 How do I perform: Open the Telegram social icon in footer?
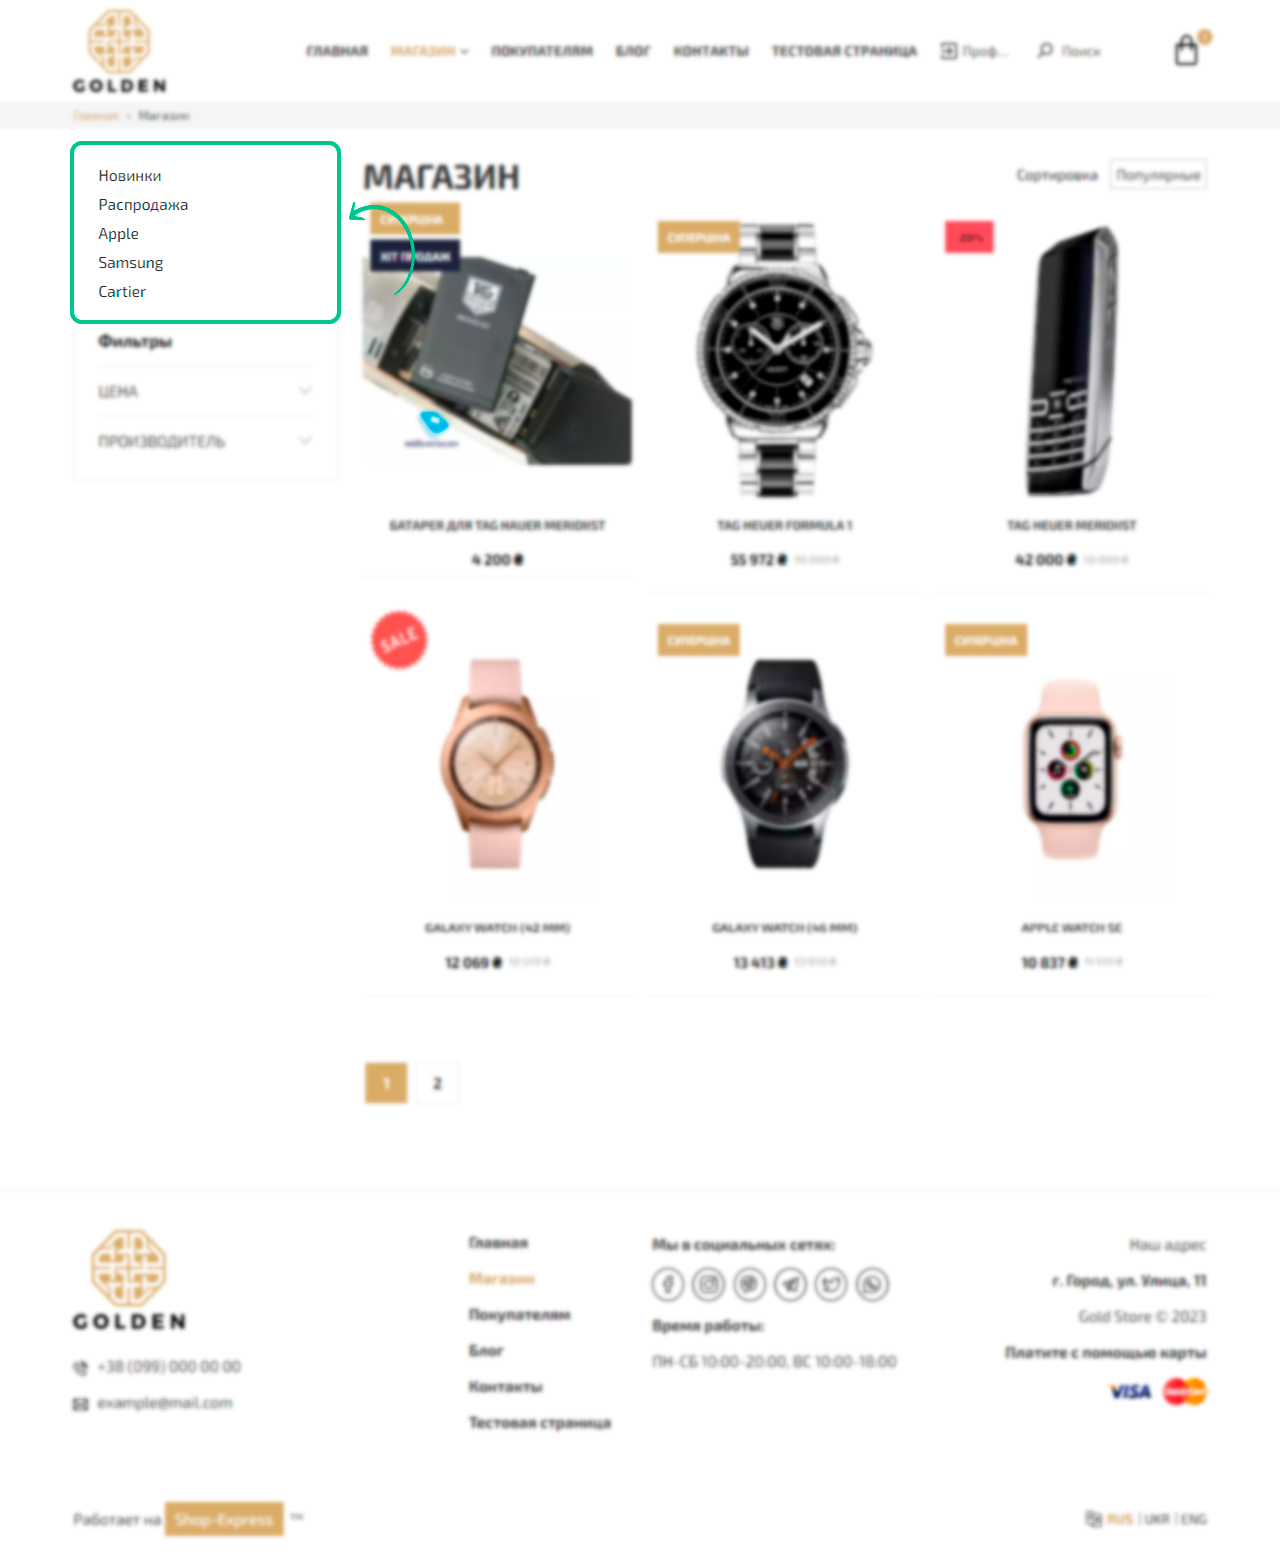coord(790,1283)
